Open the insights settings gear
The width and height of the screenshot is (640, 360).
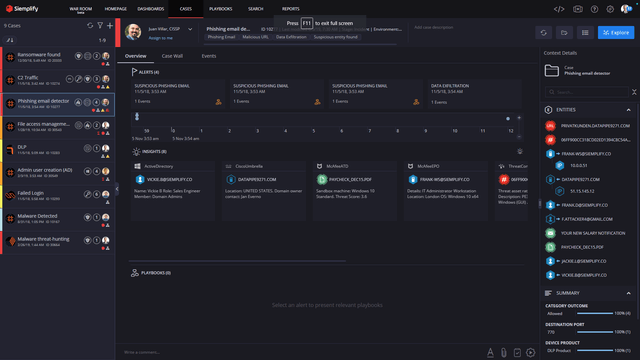coord(520,151)
